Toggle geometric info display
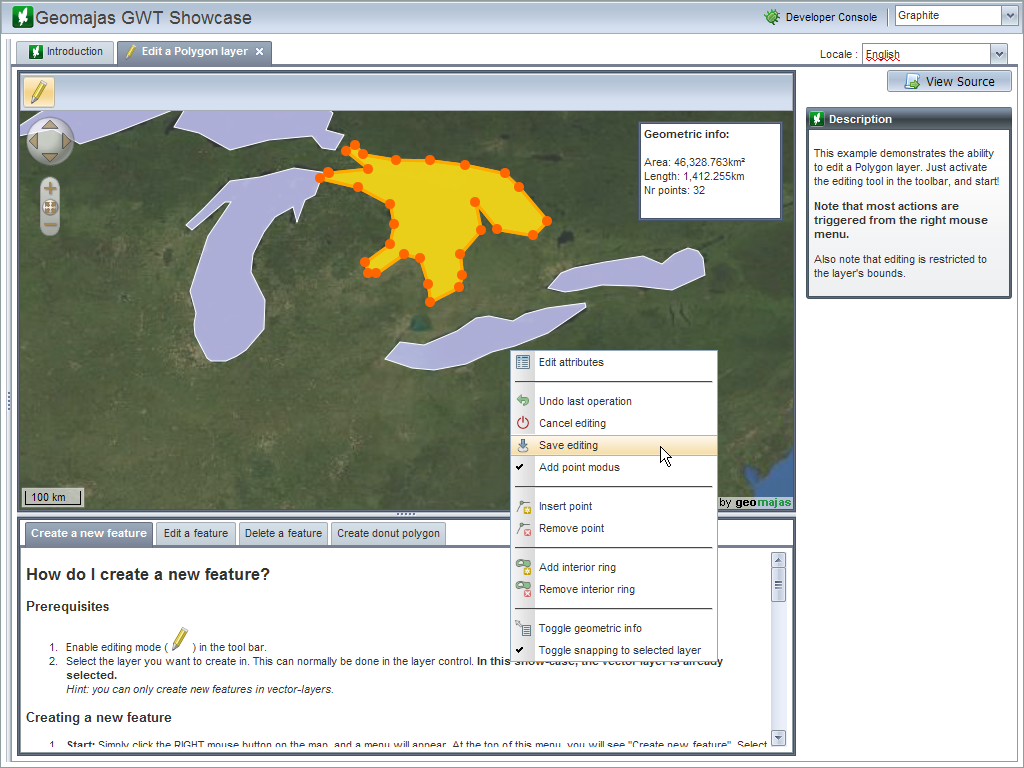Screen dimensions: 1024x768 pos(590,628)
